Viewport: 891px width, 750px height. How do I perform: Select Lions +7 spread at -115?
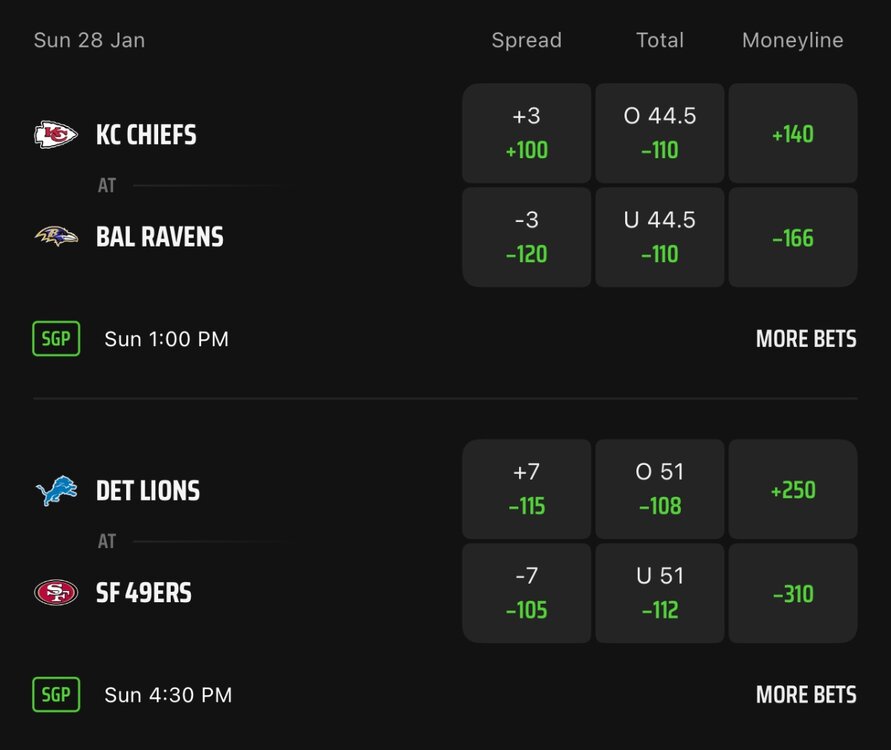click(526, 489)
